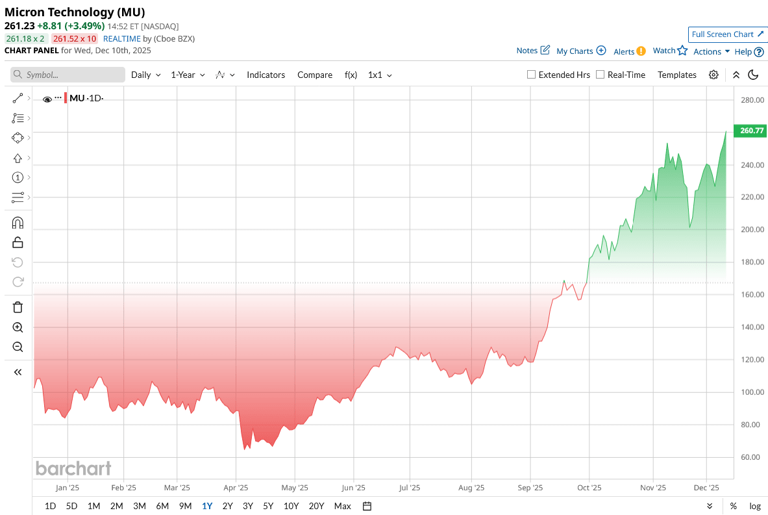
Task: Switch to dark mode via moon icon
Action: pos(753,75)
